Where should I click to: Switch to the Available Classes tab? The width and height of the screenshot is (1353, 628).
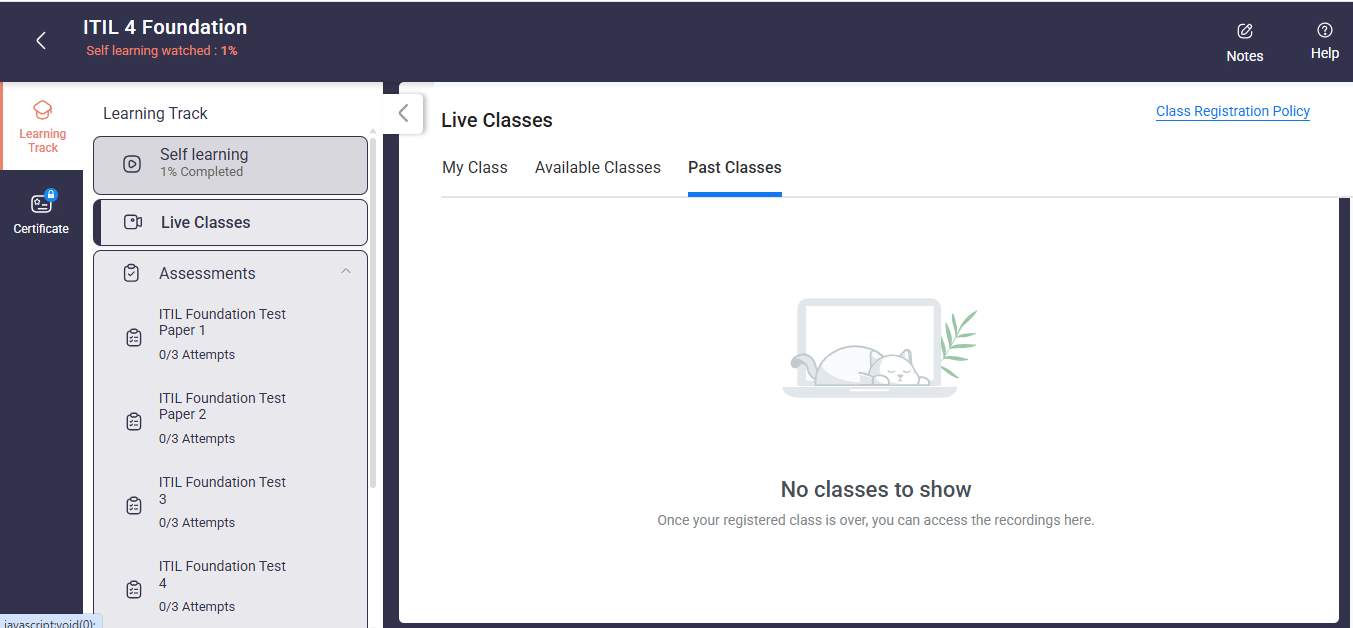tap(597, 168)
